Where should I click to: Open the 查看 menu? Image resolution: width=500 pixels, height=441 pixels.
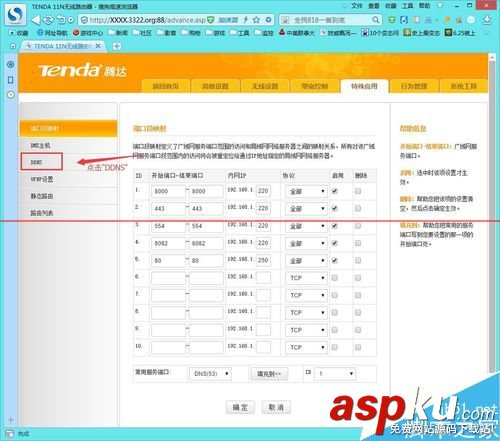pyautogui.click(x=374, y=6)
